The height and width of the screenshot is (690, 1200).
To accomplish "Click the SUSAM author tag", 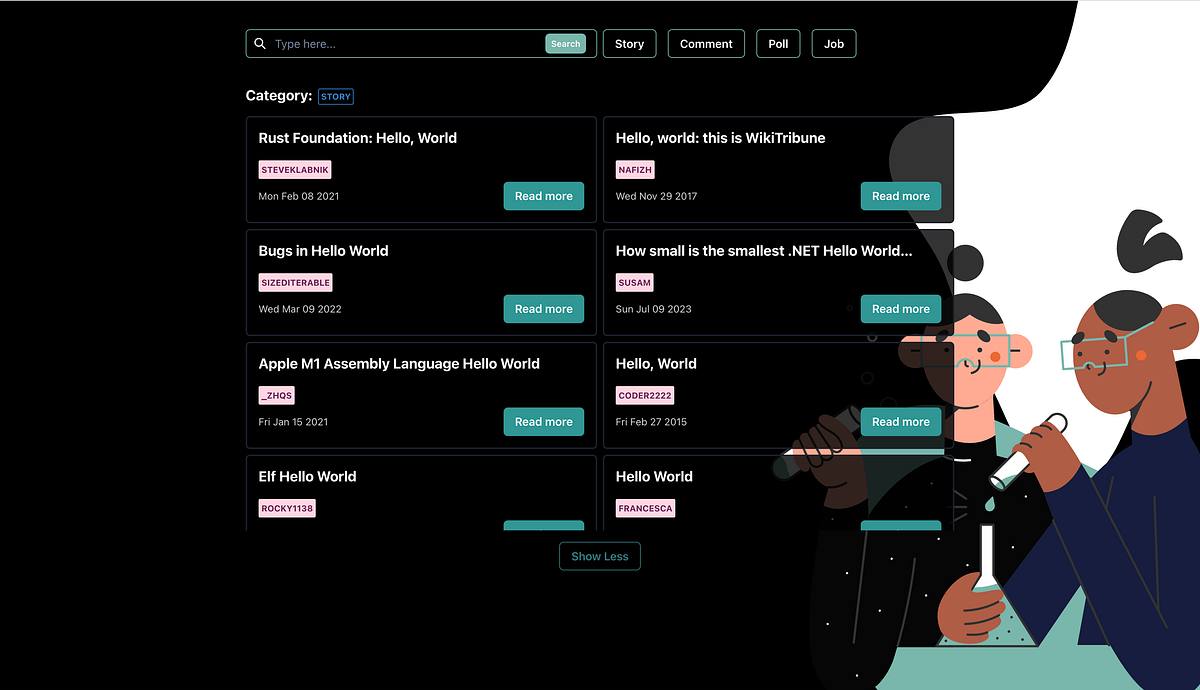I will tap(634, 282).
